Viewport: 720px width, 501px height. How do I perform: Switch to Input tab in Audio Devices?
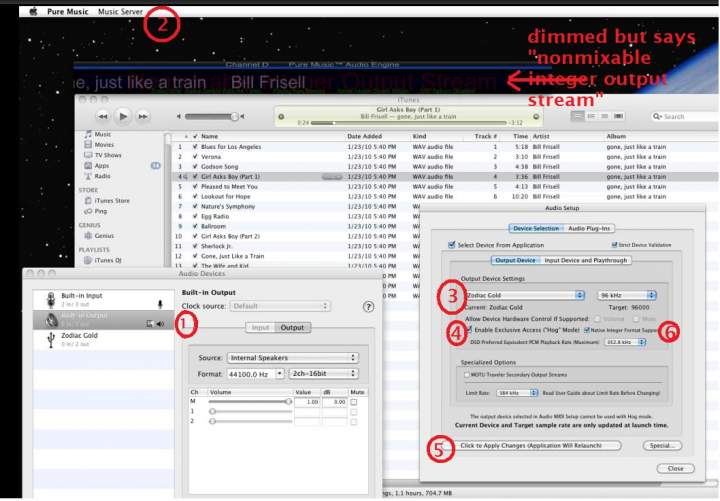(x=260, y=327)
